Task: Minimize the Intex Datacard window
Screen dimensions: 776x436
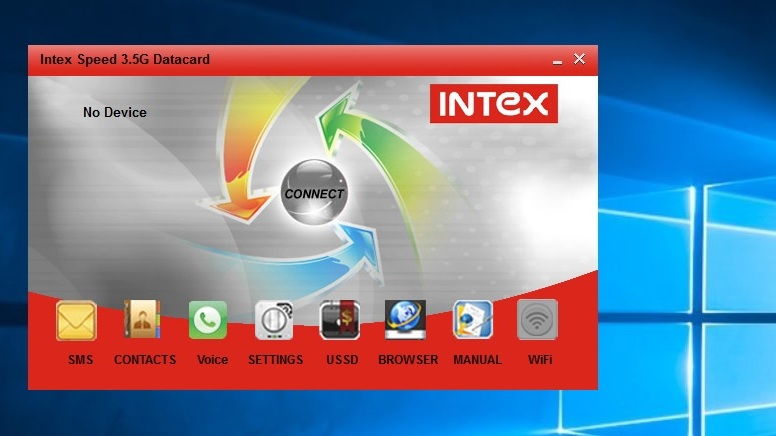Action: pyautogui.click(x=557, y=61)
